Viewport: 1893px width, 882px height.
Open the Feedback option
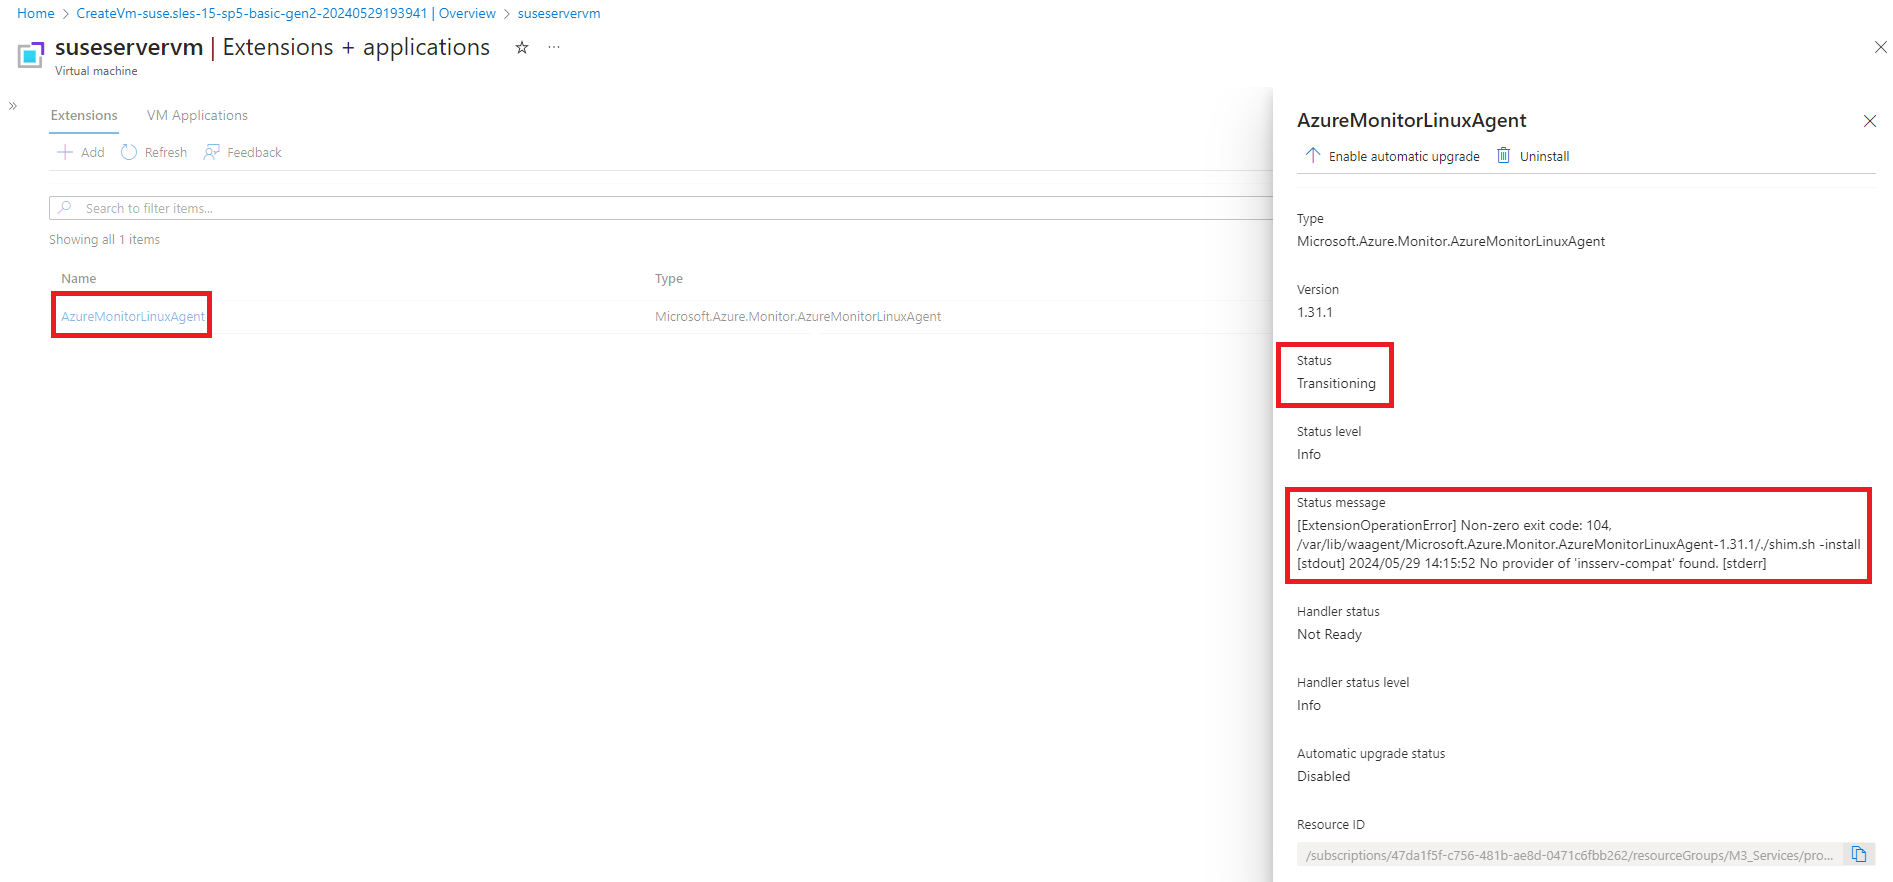(x=243, y=152)
